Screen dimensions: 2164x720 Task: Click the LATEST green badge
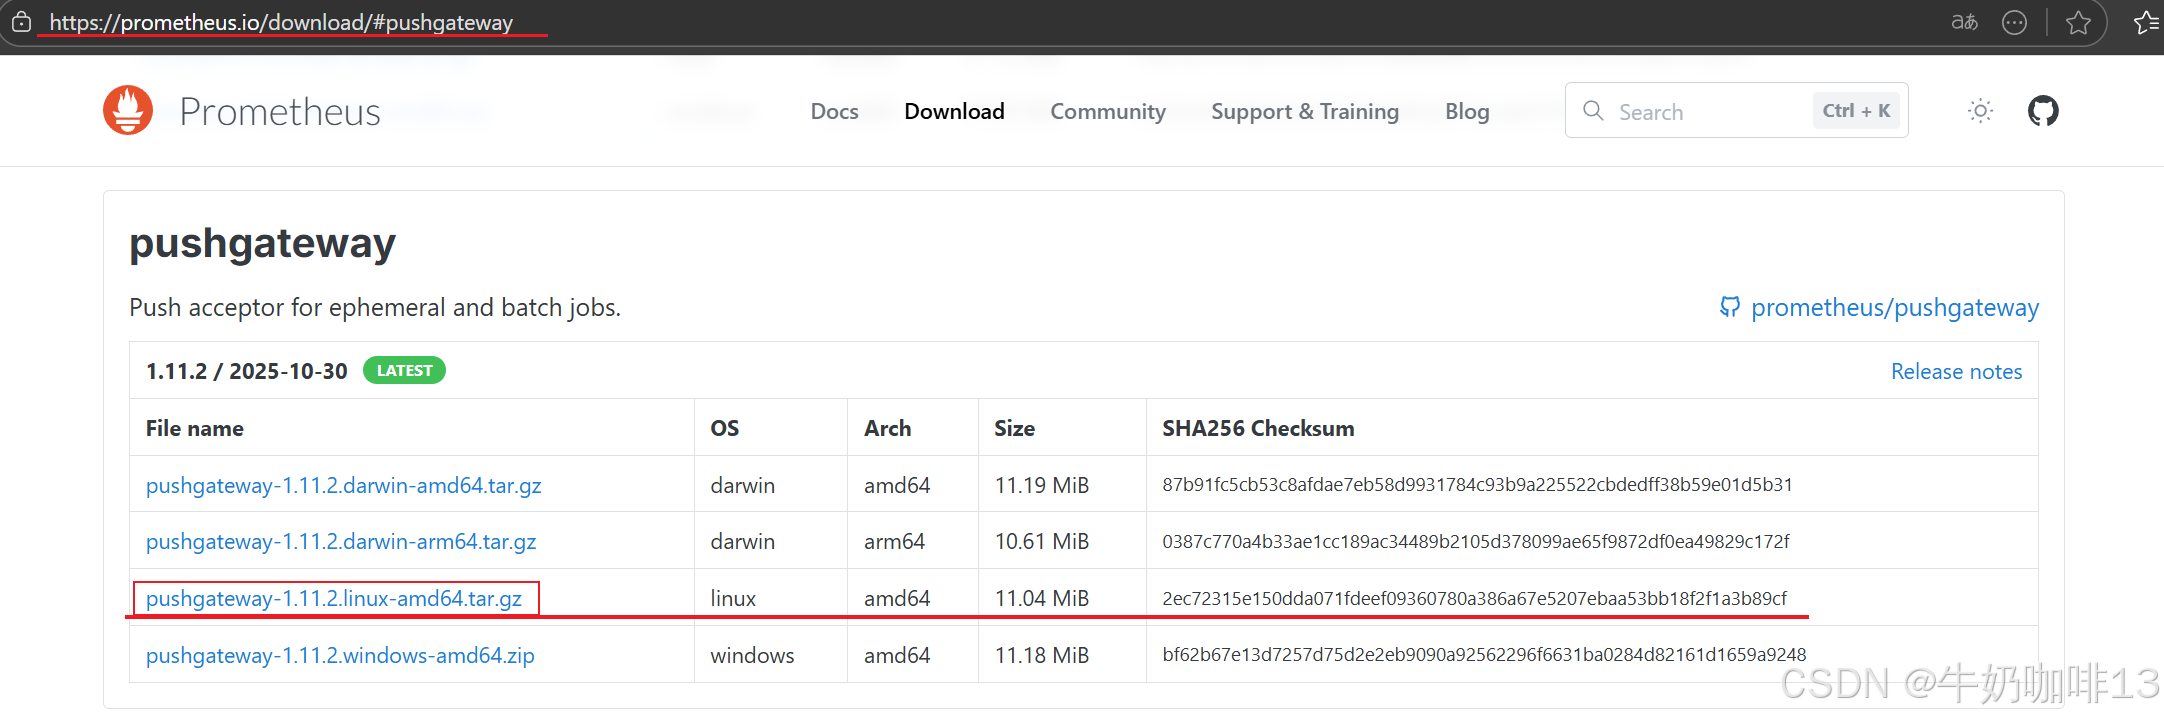point(404,370)
